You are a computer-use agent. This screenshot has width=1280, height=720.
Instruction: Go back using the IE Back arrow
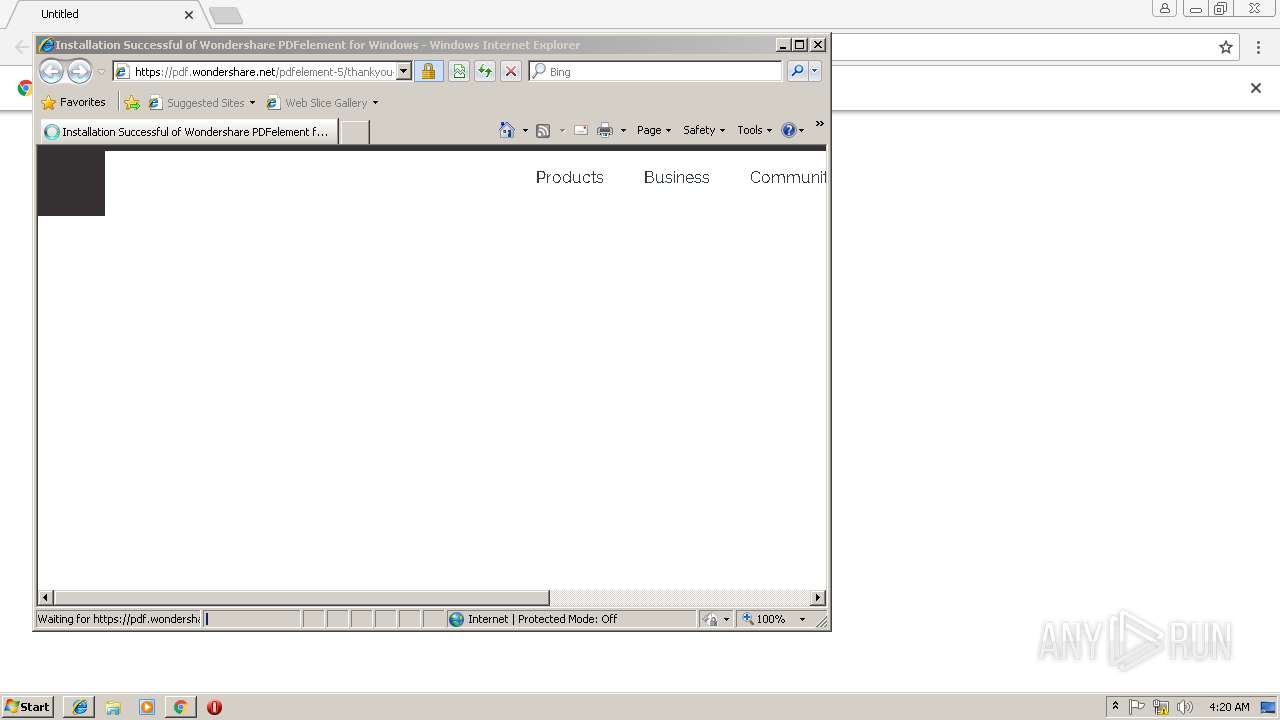[x=51, y=71]
